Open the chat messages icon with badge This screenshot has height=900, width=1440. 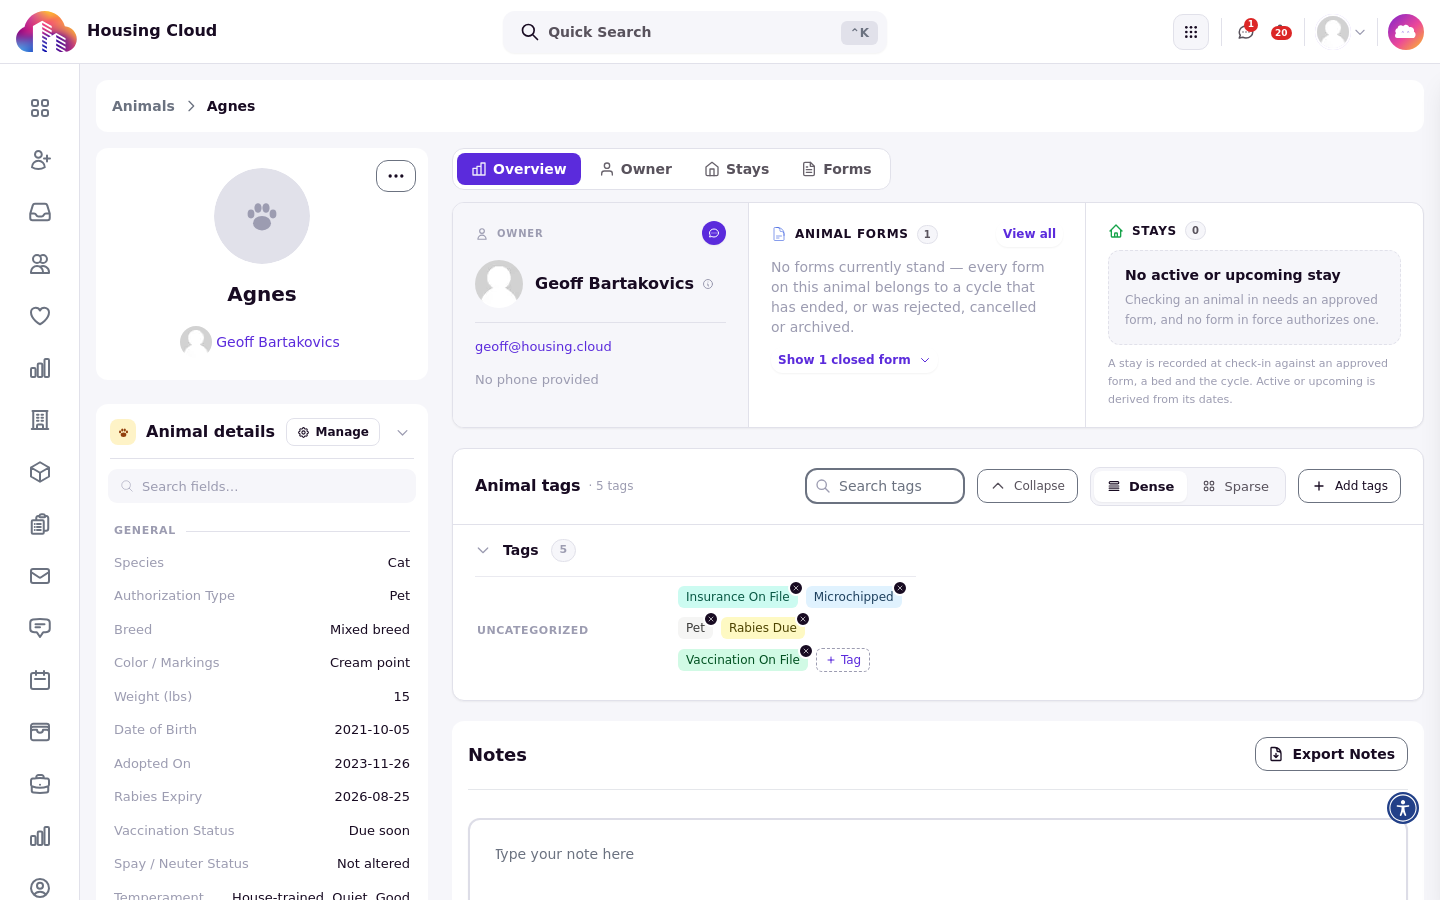point(1246,32)
